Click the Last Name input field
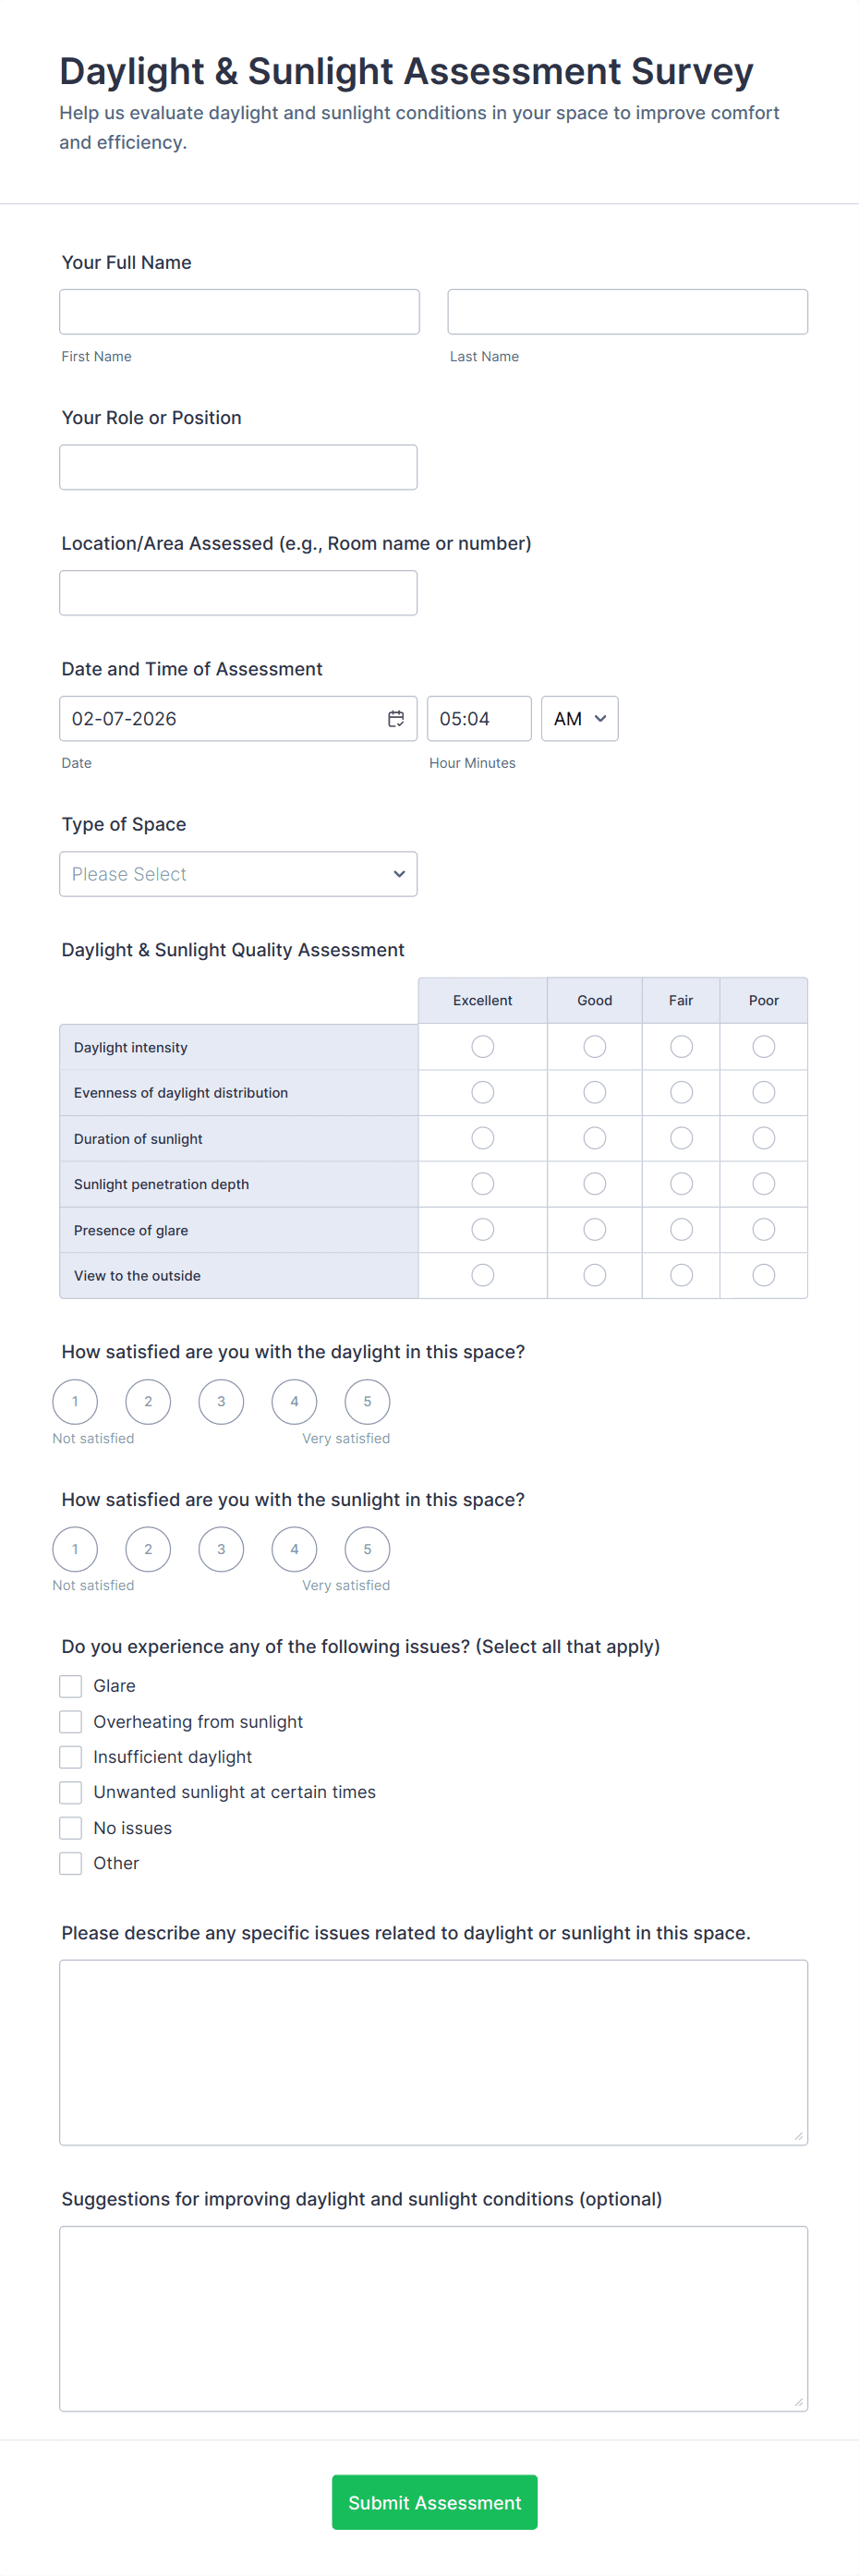This screenshot has height=2576, width=859. (627, 312)
